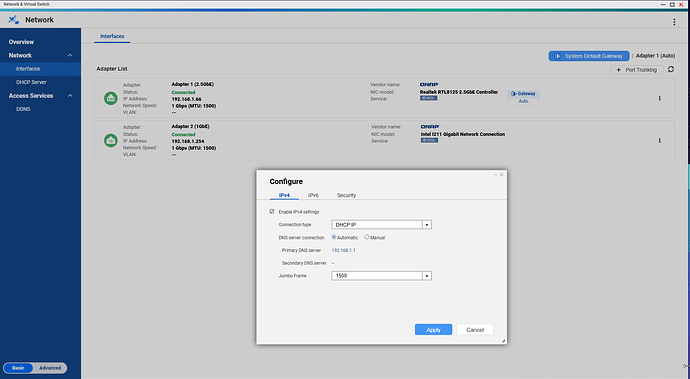Viewport: 690px width, 379px height.
Task: Click the WOL badge under Realtek controller
Action: [x=428, y=98]
